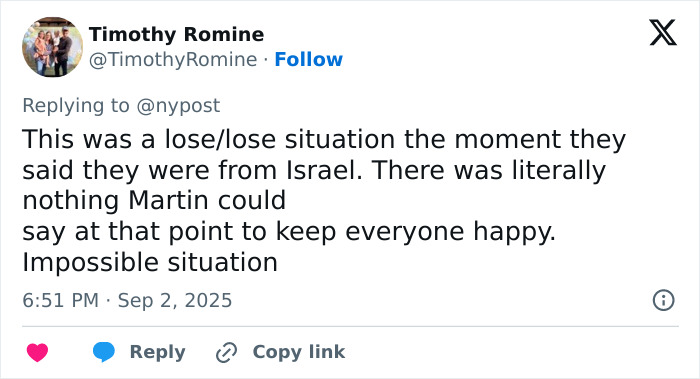Click the tweet's first line about lose/lose situation
The image size is (700, 379).
point(324,139)
